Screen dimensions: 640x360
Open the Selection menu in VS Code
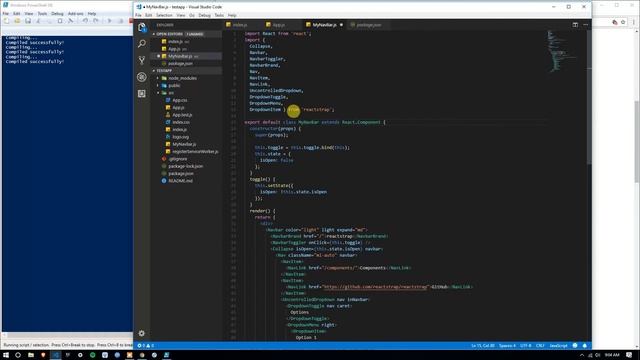click(x=164, y=15)
